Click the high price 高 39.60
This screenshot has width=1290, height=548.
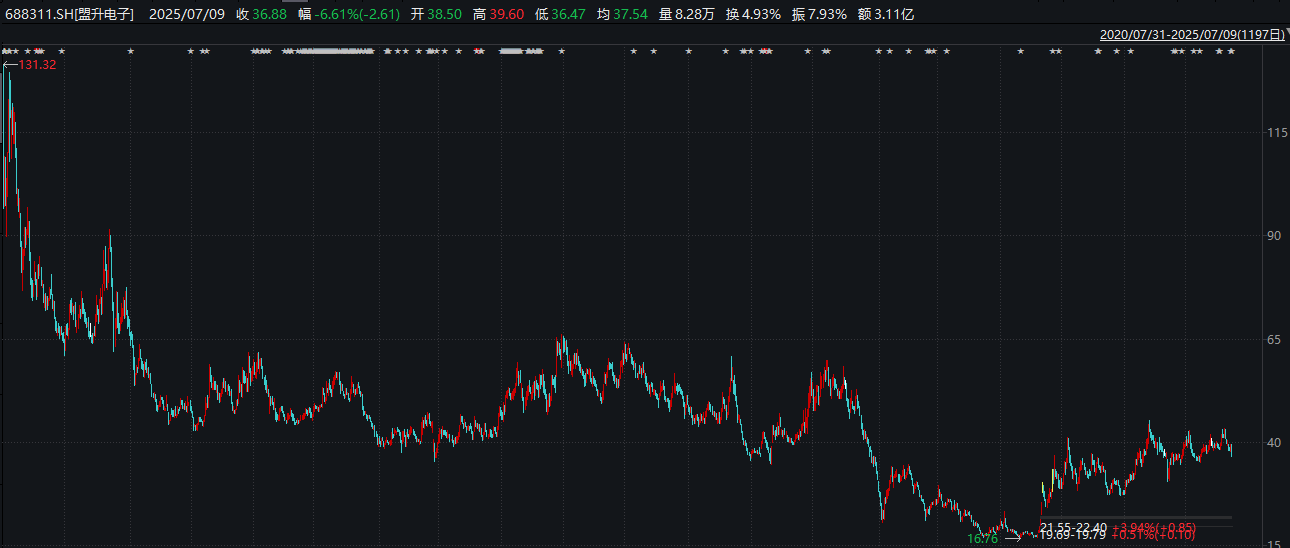[x=497, y=14]
